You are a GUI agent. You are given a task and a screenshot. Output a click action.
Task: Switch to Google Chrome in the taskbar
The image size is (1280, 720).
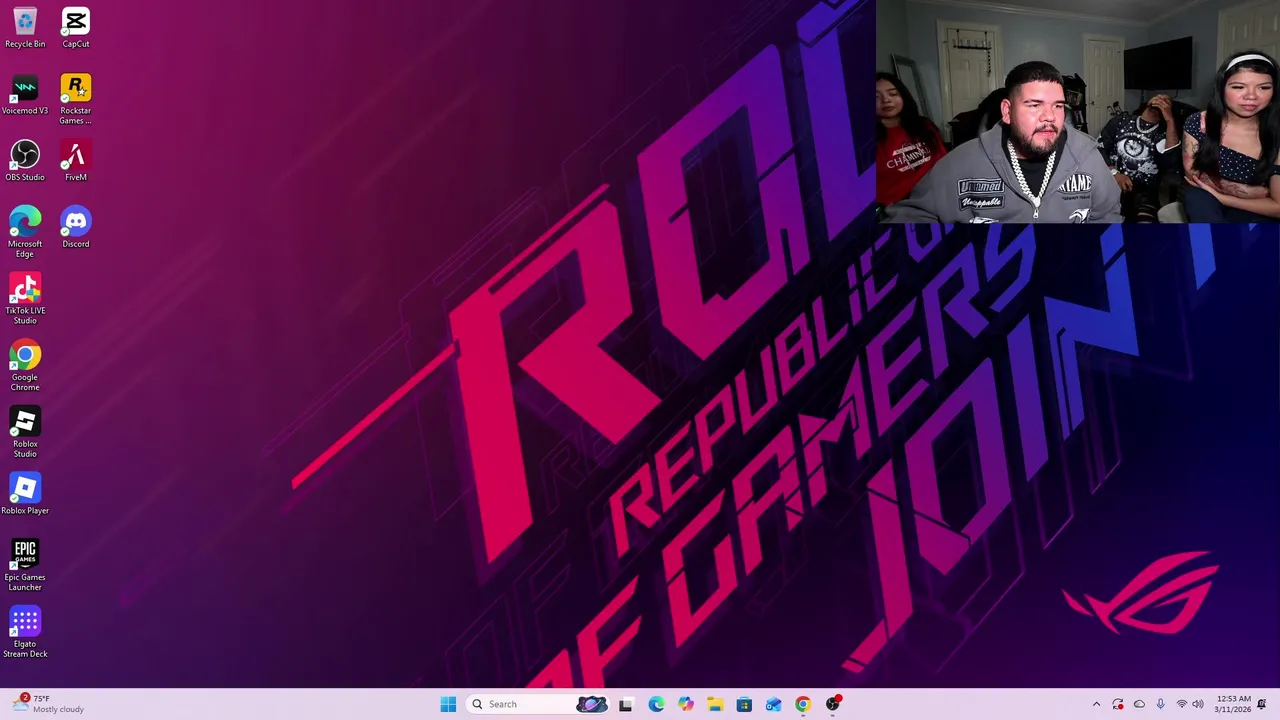coord(803,704)
